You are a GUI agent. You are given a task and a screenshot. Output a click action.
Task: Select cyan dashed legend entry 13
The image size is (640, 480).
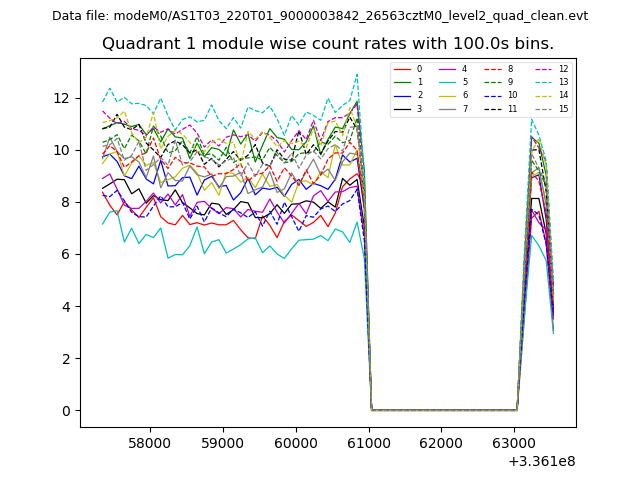click(x=550, y=82)
